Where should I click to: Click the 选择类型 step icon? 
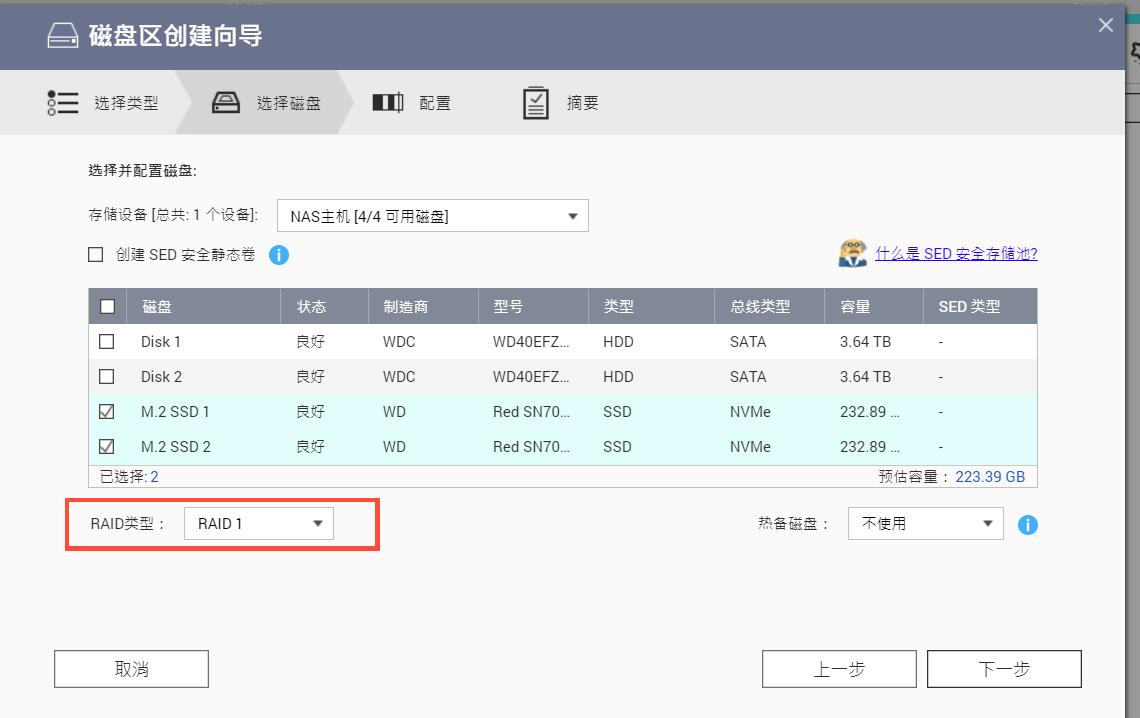tap(62, 101)
